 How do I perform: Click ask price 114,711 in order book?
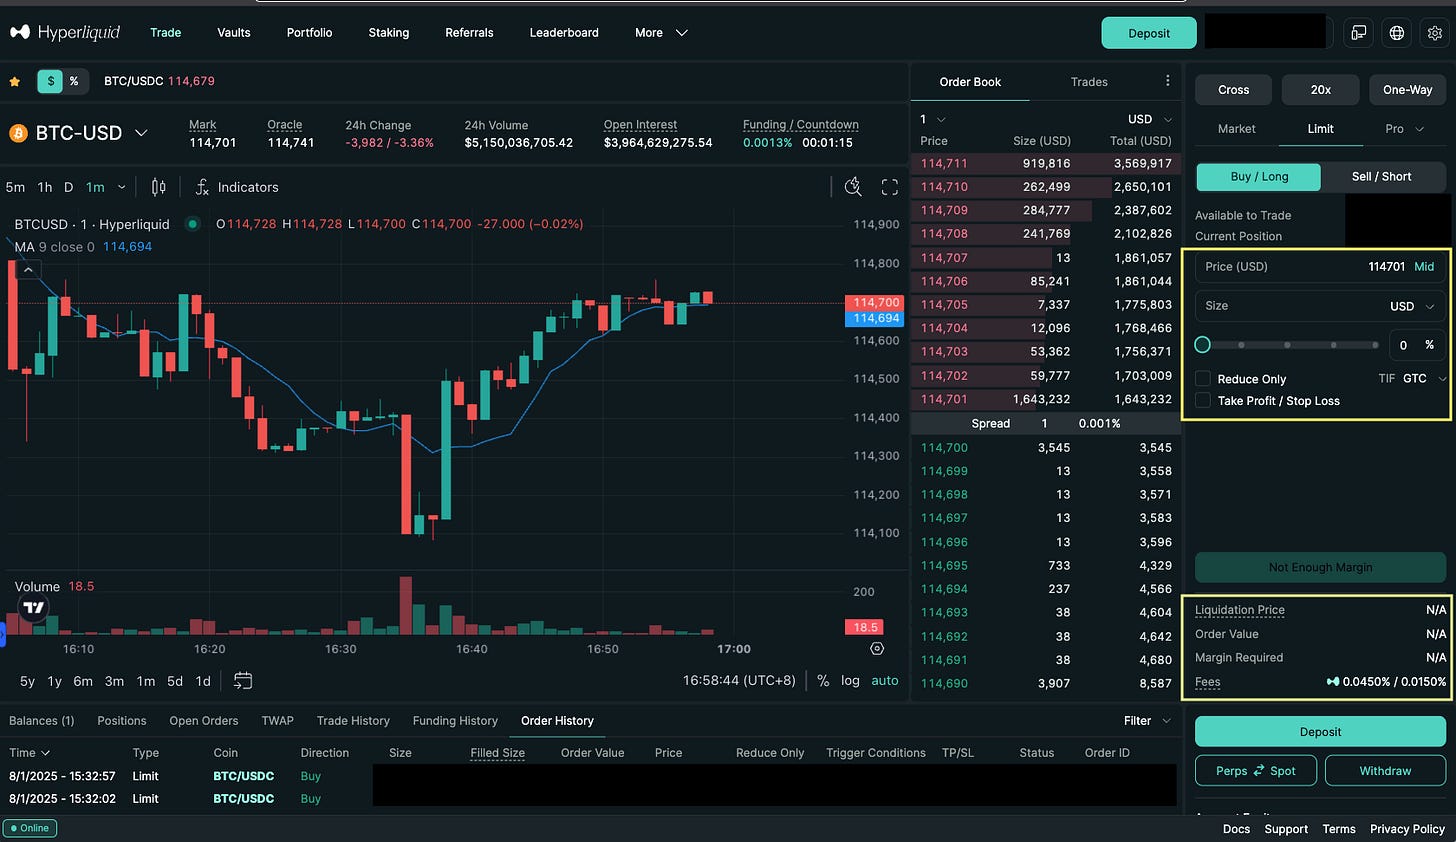point(944,163)
